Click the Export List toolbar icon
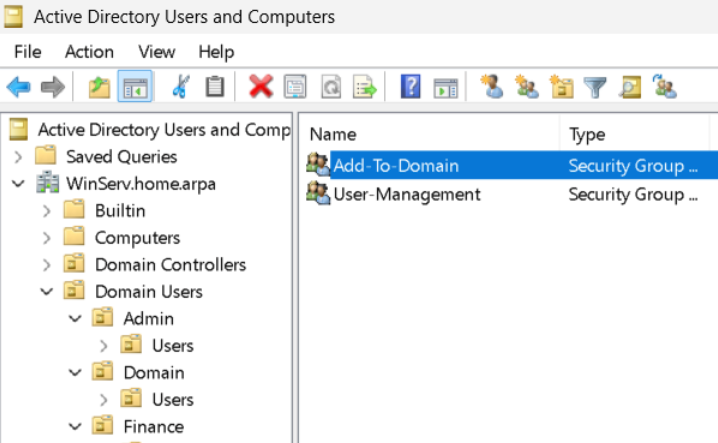Image resolution: width=718 pixels, height=443 pixels. point(365,88)
